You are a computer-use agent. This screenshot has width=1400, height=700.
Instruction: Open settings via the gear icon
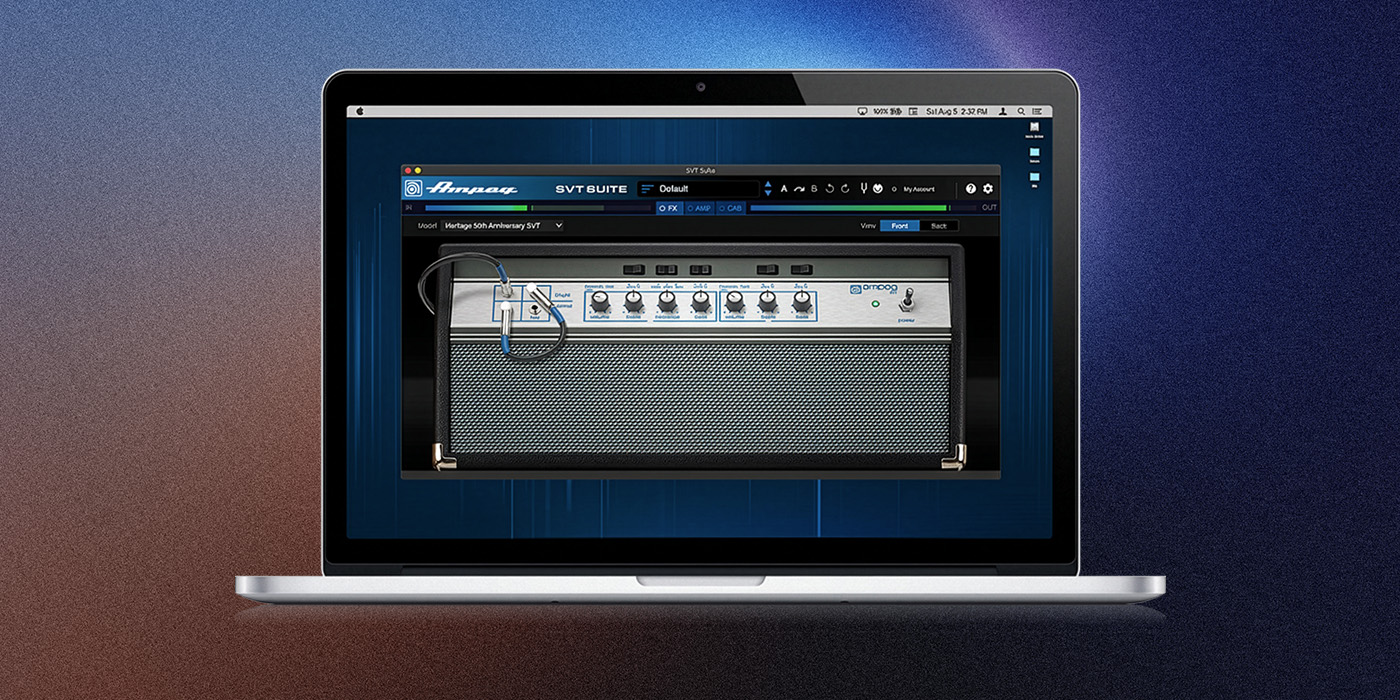click(988, 188)
